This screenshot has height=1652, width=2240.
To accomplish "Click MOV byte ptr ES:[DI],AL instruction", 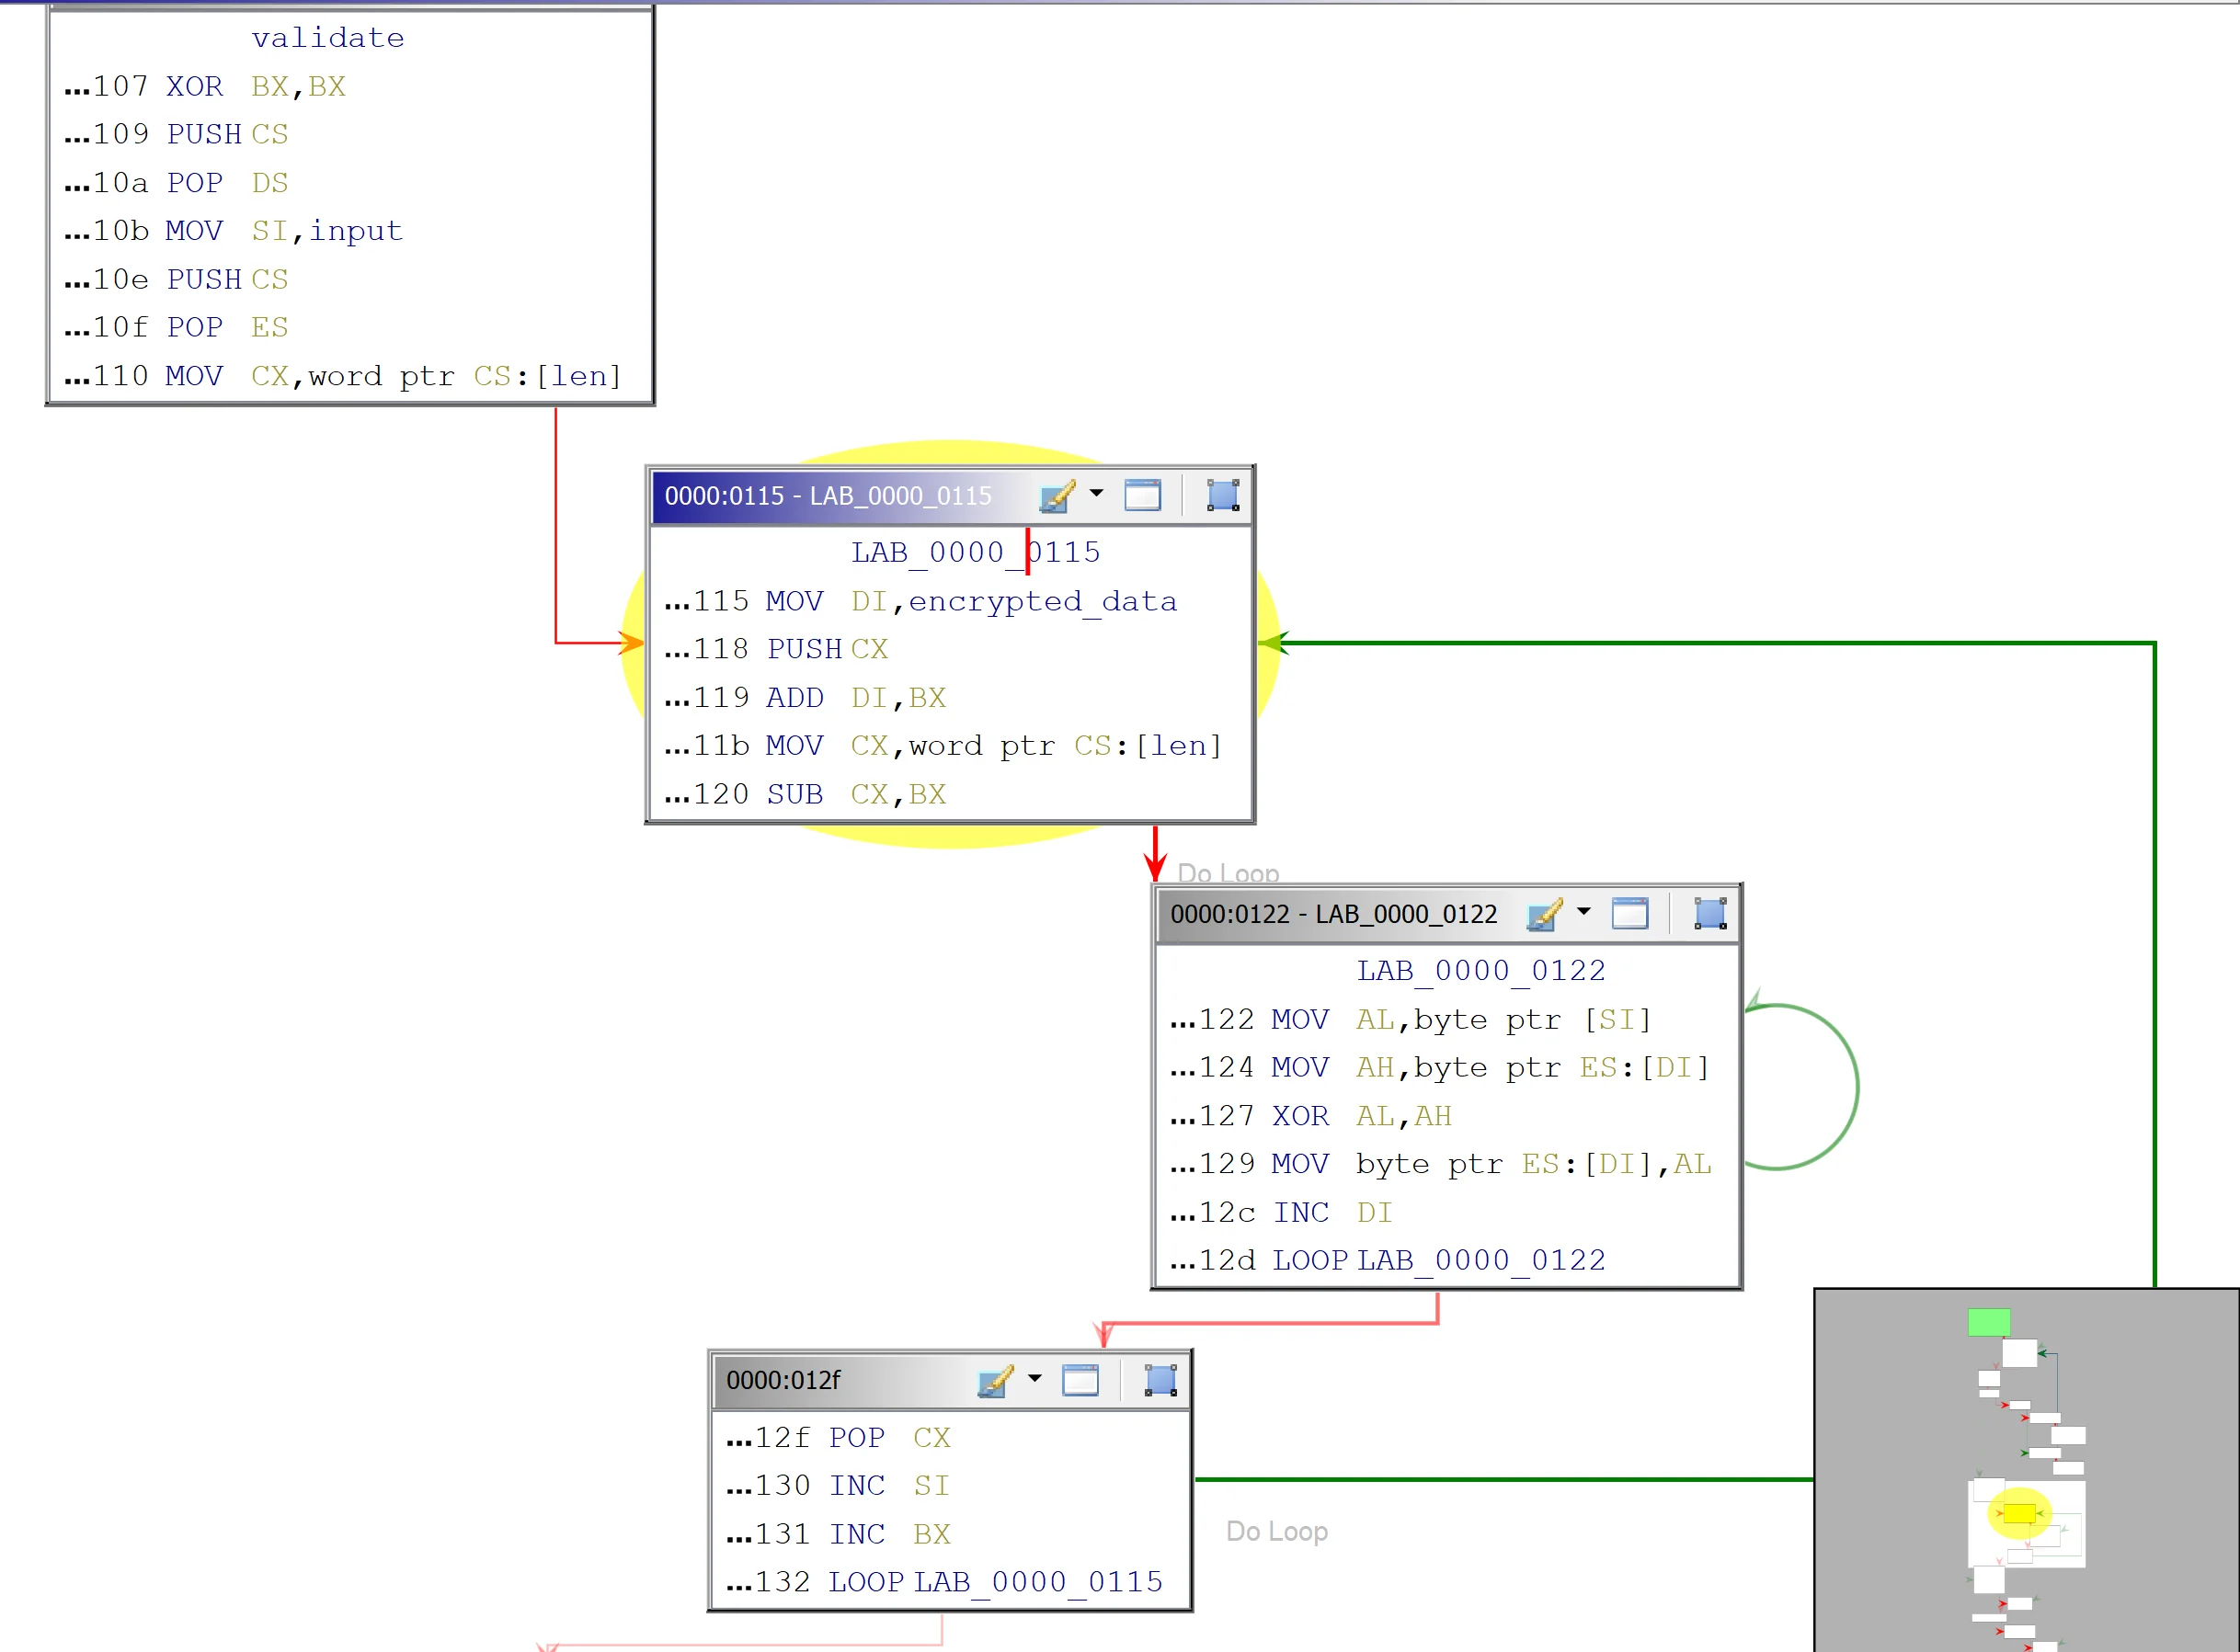I will (x=1441, y=1164).
